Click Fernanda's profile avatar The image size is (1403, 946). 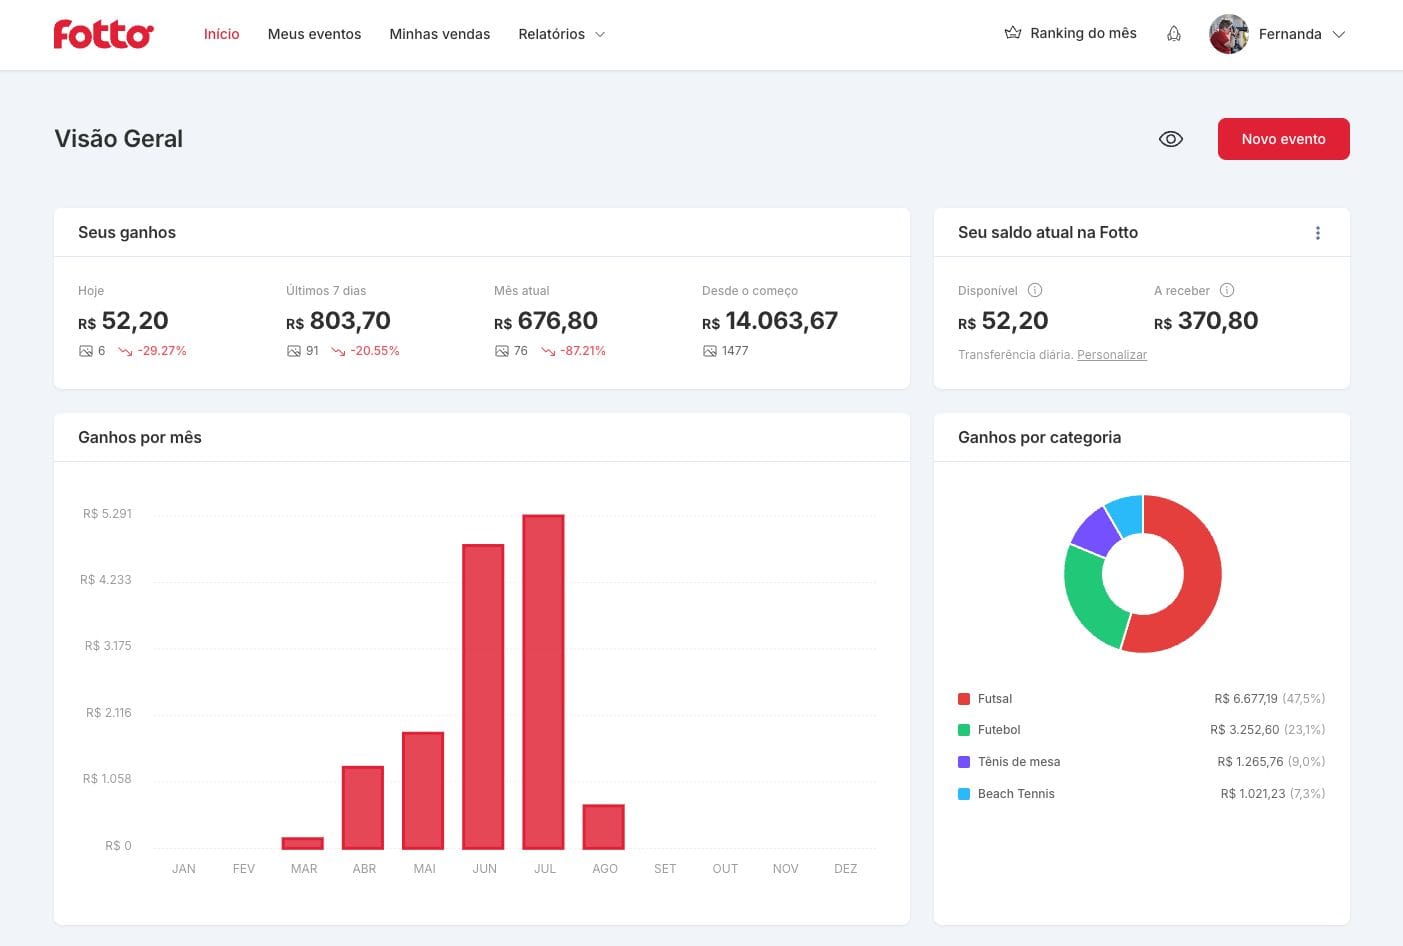pos(1228,34)
